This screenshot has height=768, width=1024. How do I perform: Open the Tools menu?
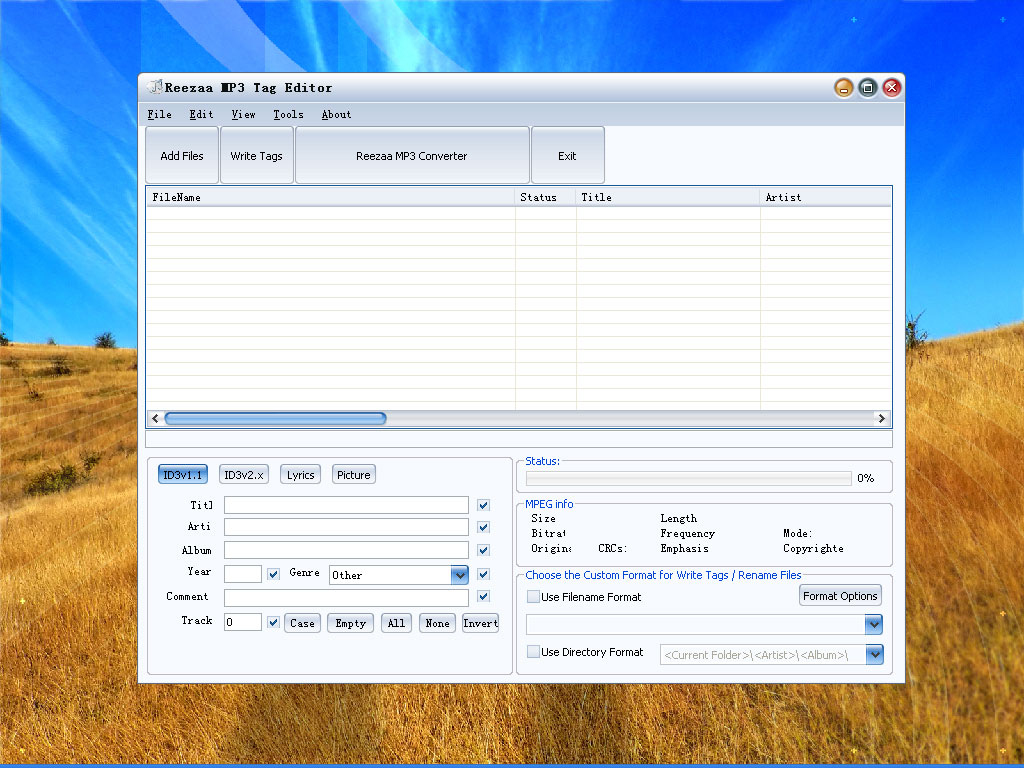tap(288, 114)
